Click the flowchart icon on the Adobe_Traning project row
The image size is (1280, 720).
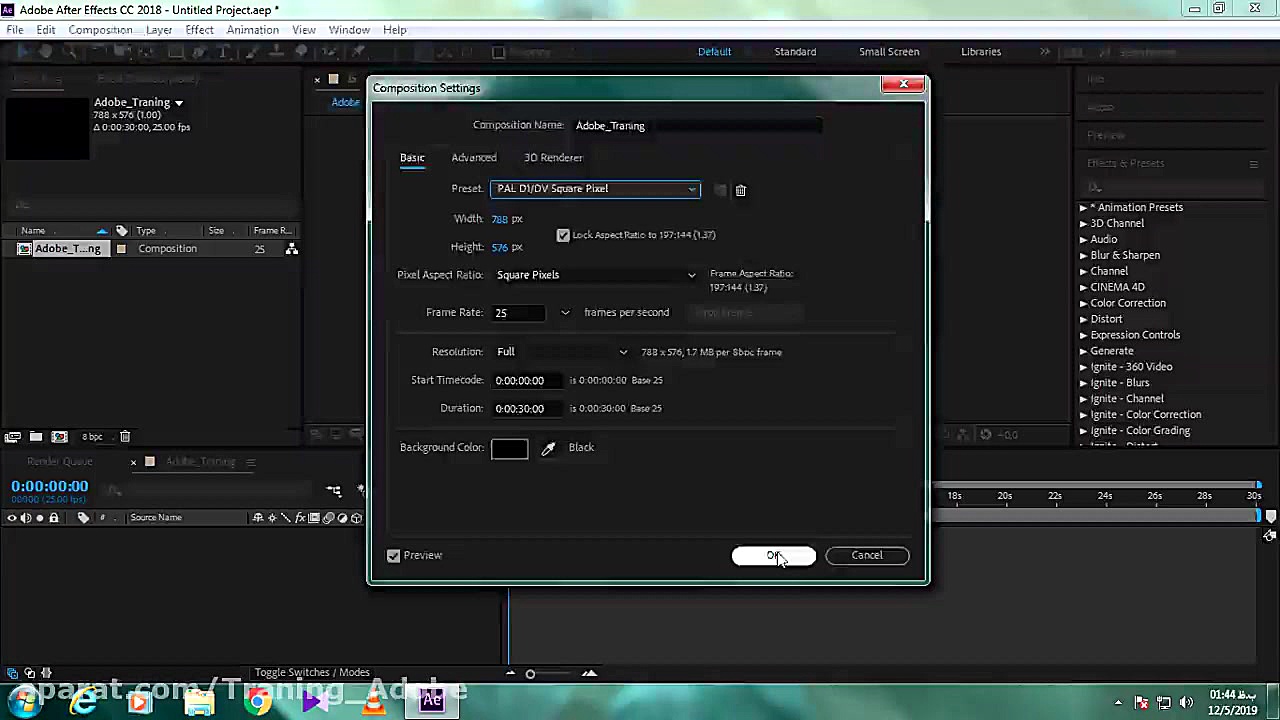292,249
